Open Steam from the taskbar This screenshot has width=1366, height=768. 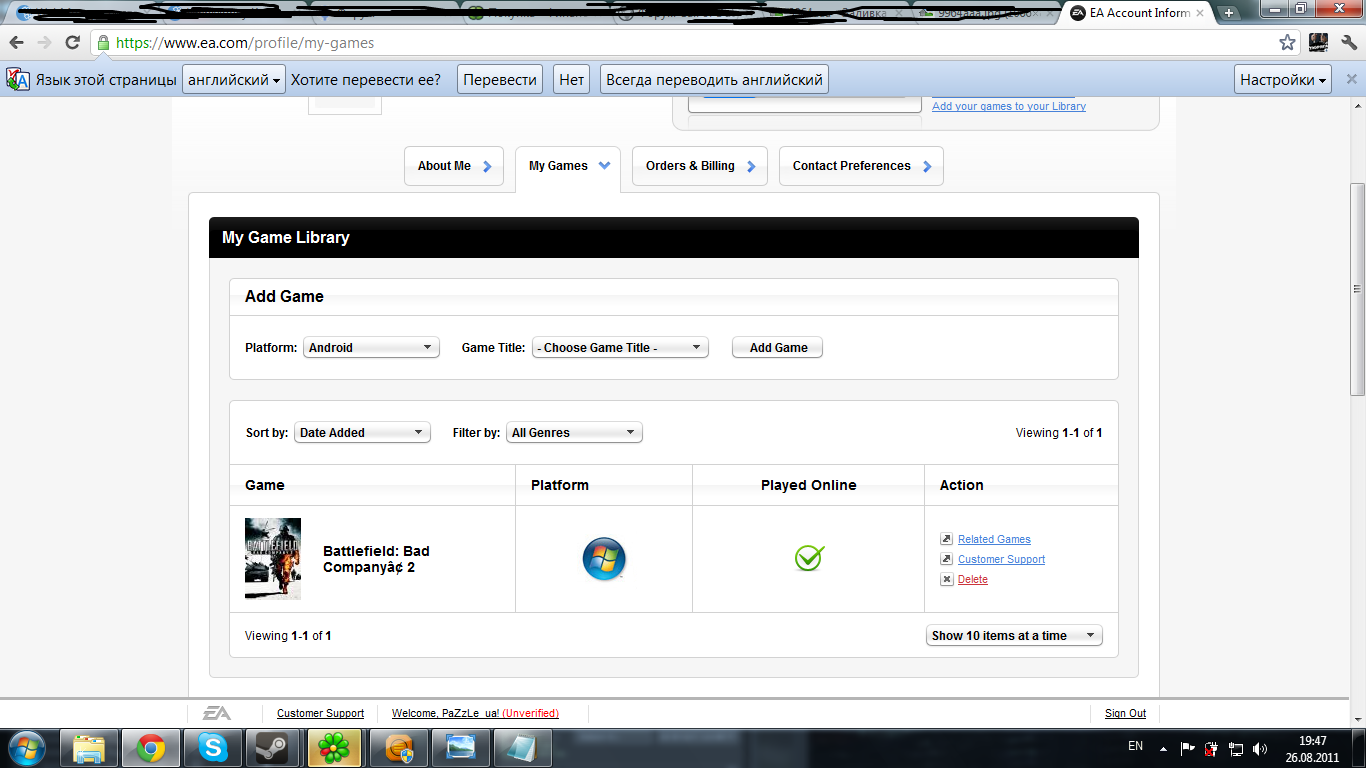point(271,748)
